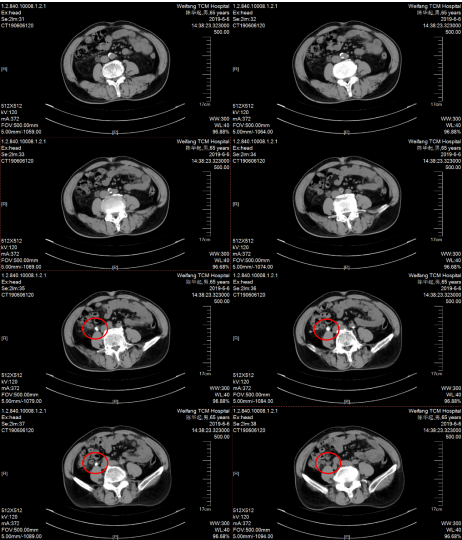The width and height of the screenshot is (462, 540).
Task: Click the Weifang TCM Hospital label on slice Im:32
Action: (x=434, y=6)
